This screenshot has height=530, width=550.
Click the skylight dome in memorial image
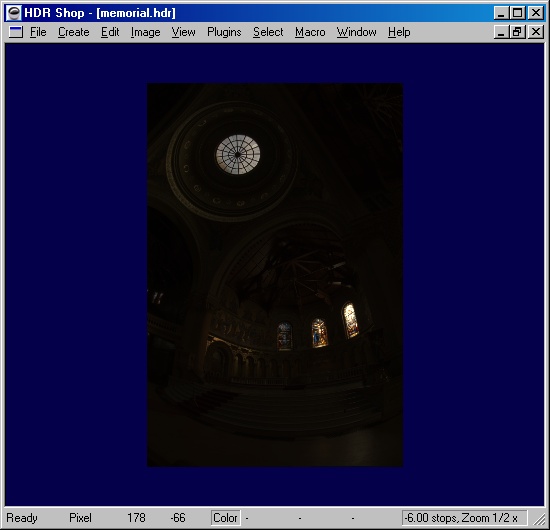tap(238, 155)
